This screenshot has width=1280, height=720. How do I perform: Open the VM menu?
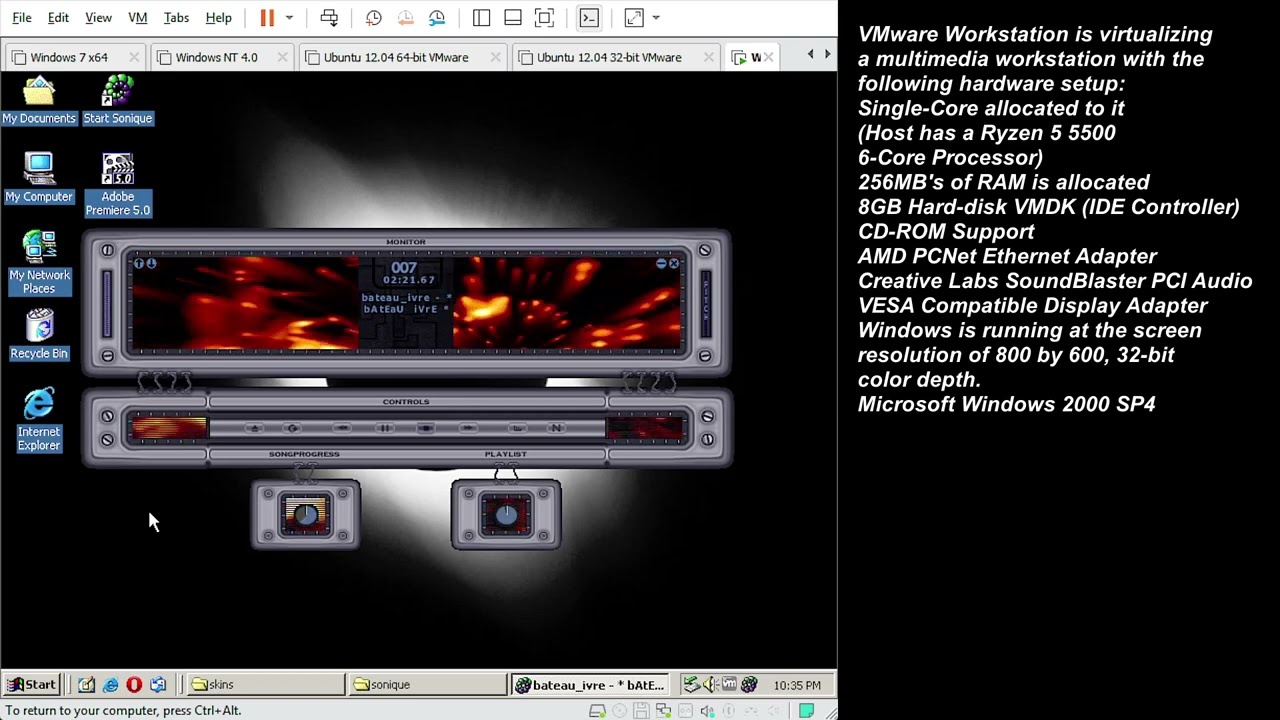[x=138, y=18]
